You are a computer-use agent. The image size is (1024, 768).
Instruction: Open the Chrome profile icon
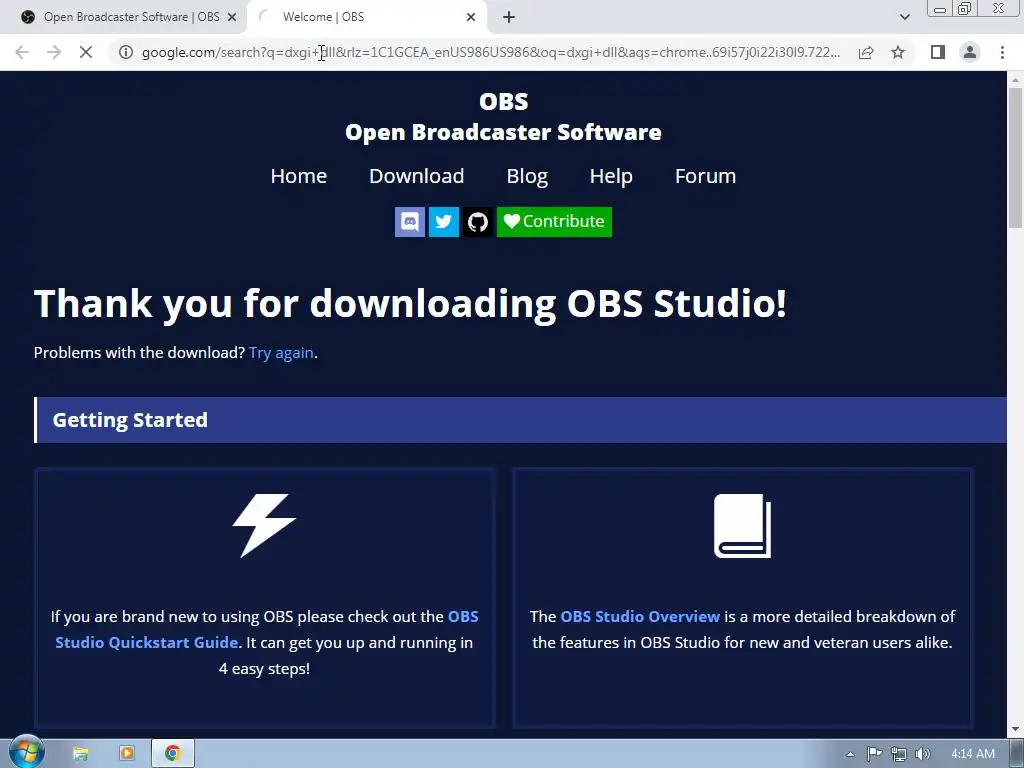point(970,52)
